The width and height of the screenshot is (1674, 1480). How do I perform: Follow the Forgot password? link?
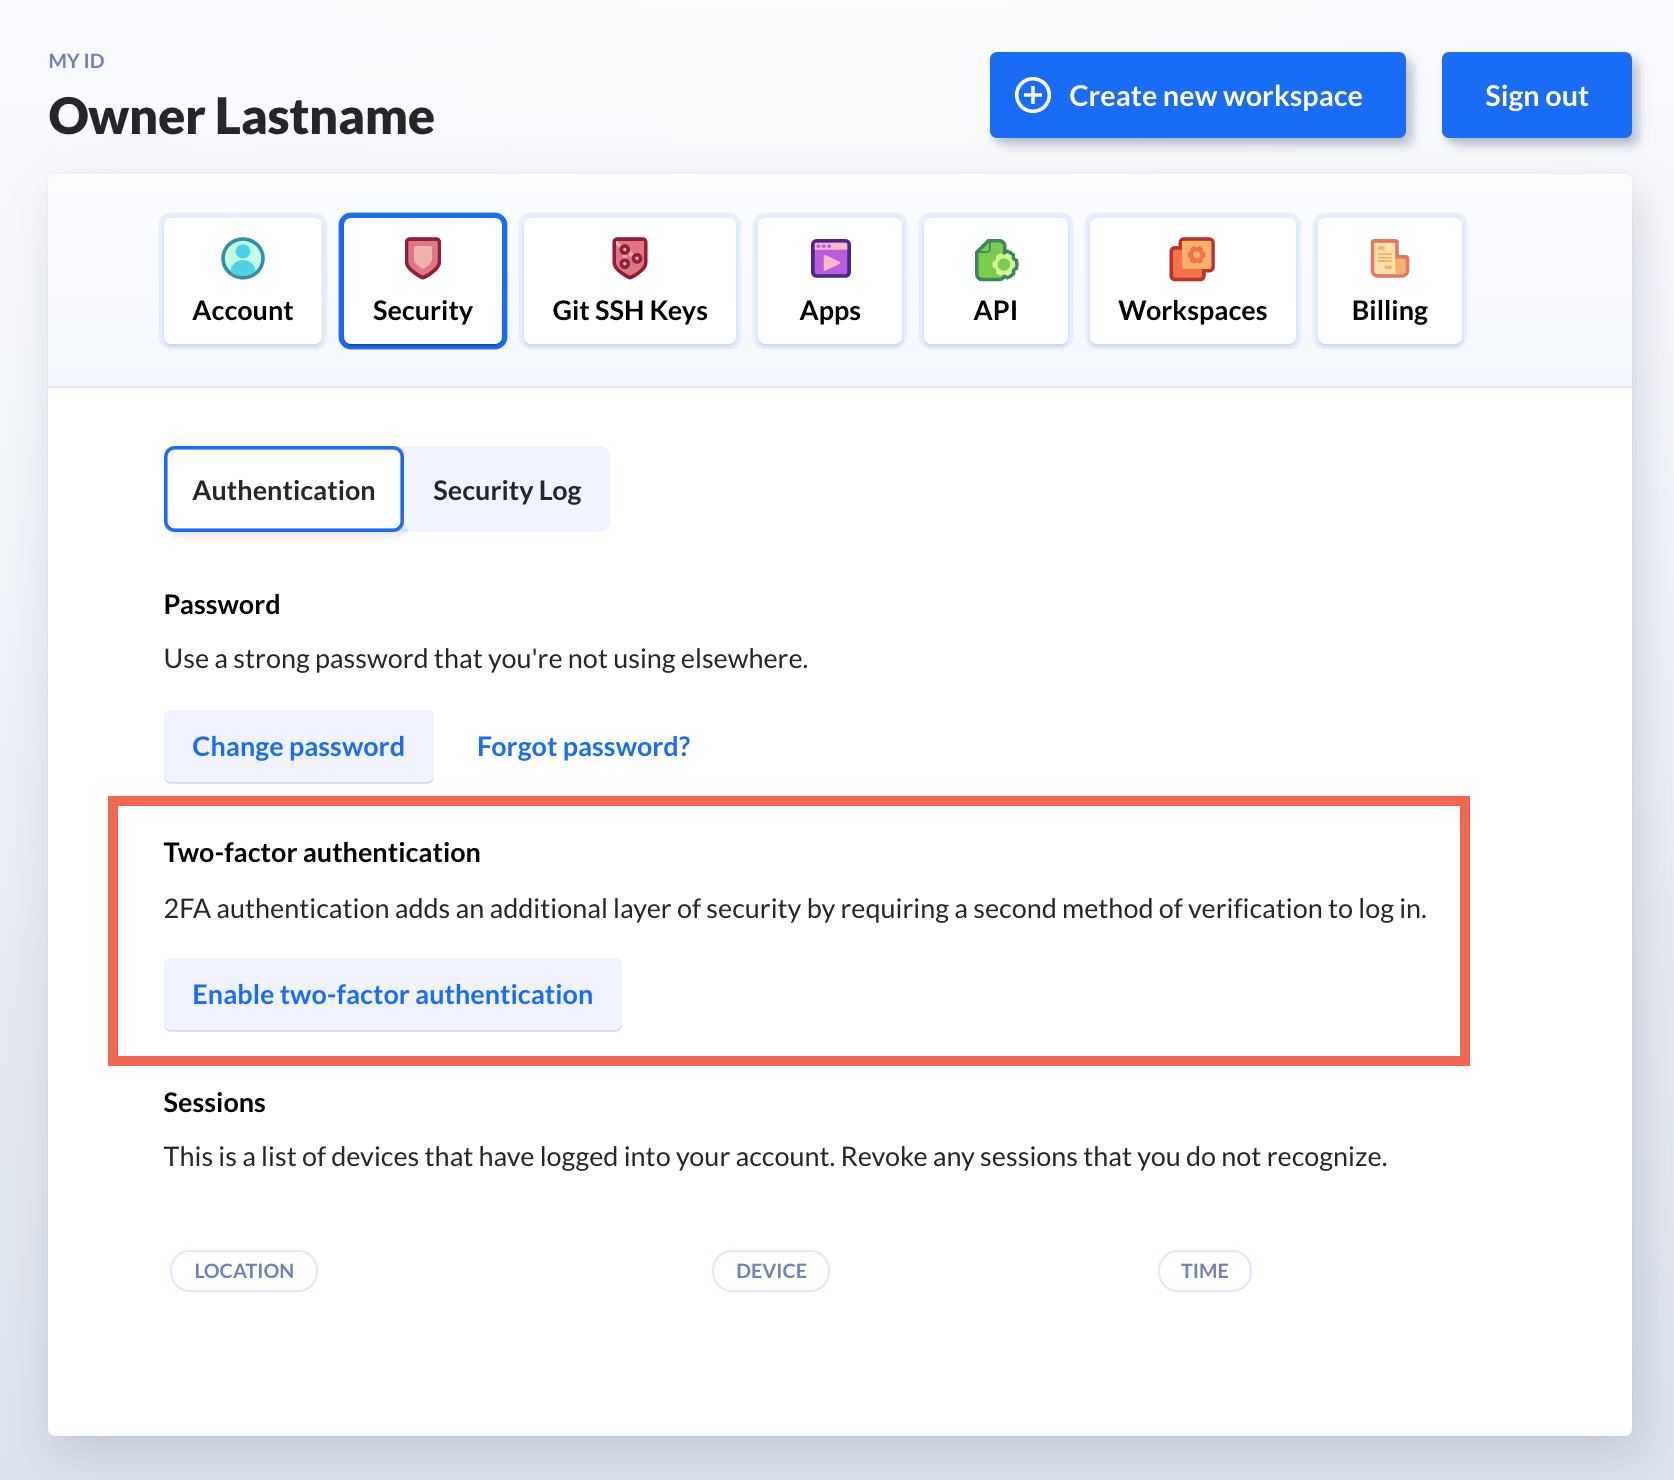pyautogui.click(x=584, y=746)
